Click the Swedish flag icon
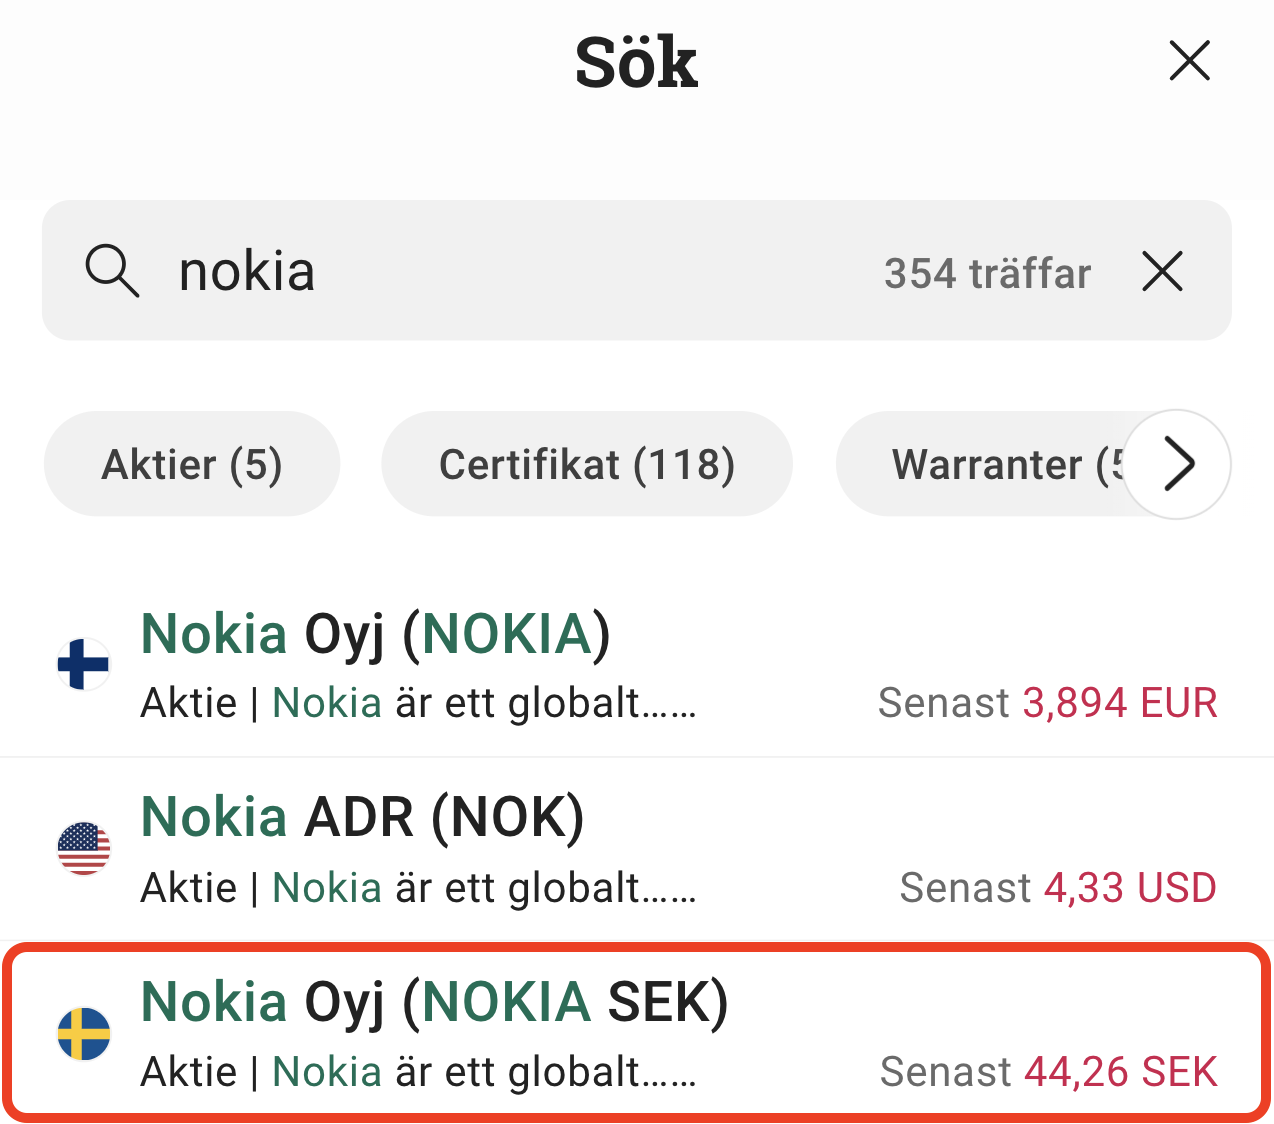Viewport: 1274px width, 1124px height. point(84,1033)
